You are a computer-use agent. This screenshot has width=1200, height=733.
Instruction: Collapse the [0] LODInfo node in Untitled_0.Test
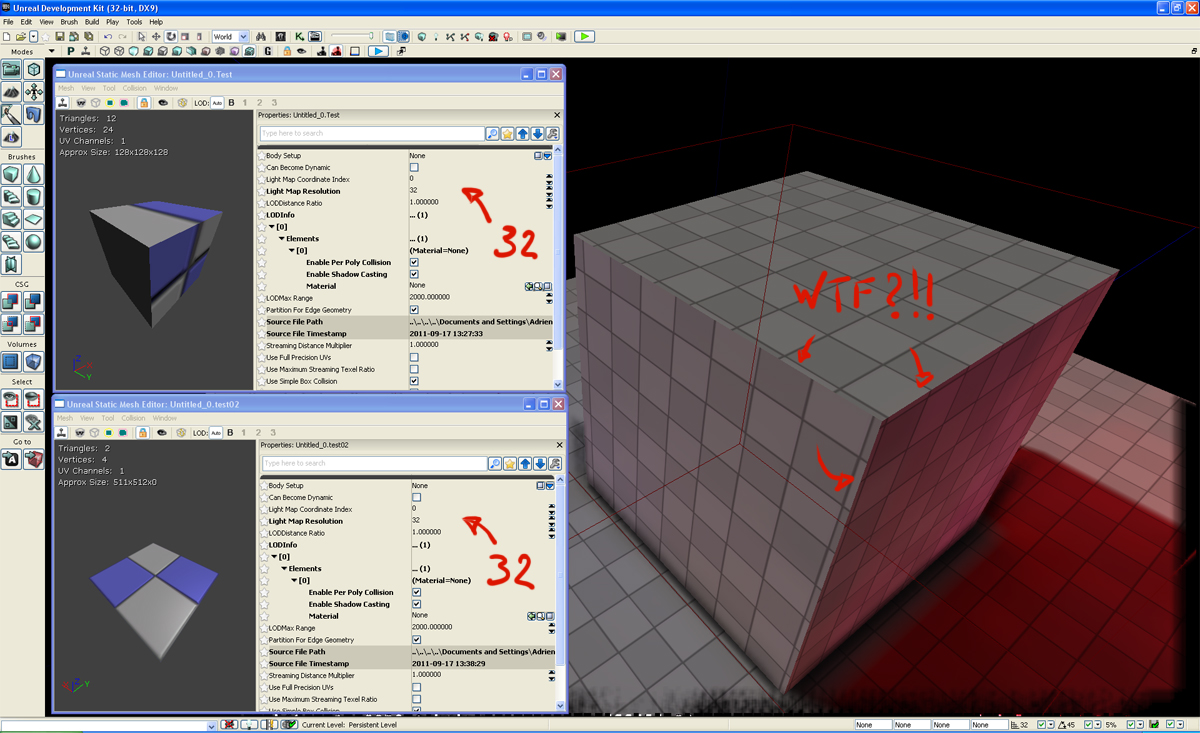point(272,227)
